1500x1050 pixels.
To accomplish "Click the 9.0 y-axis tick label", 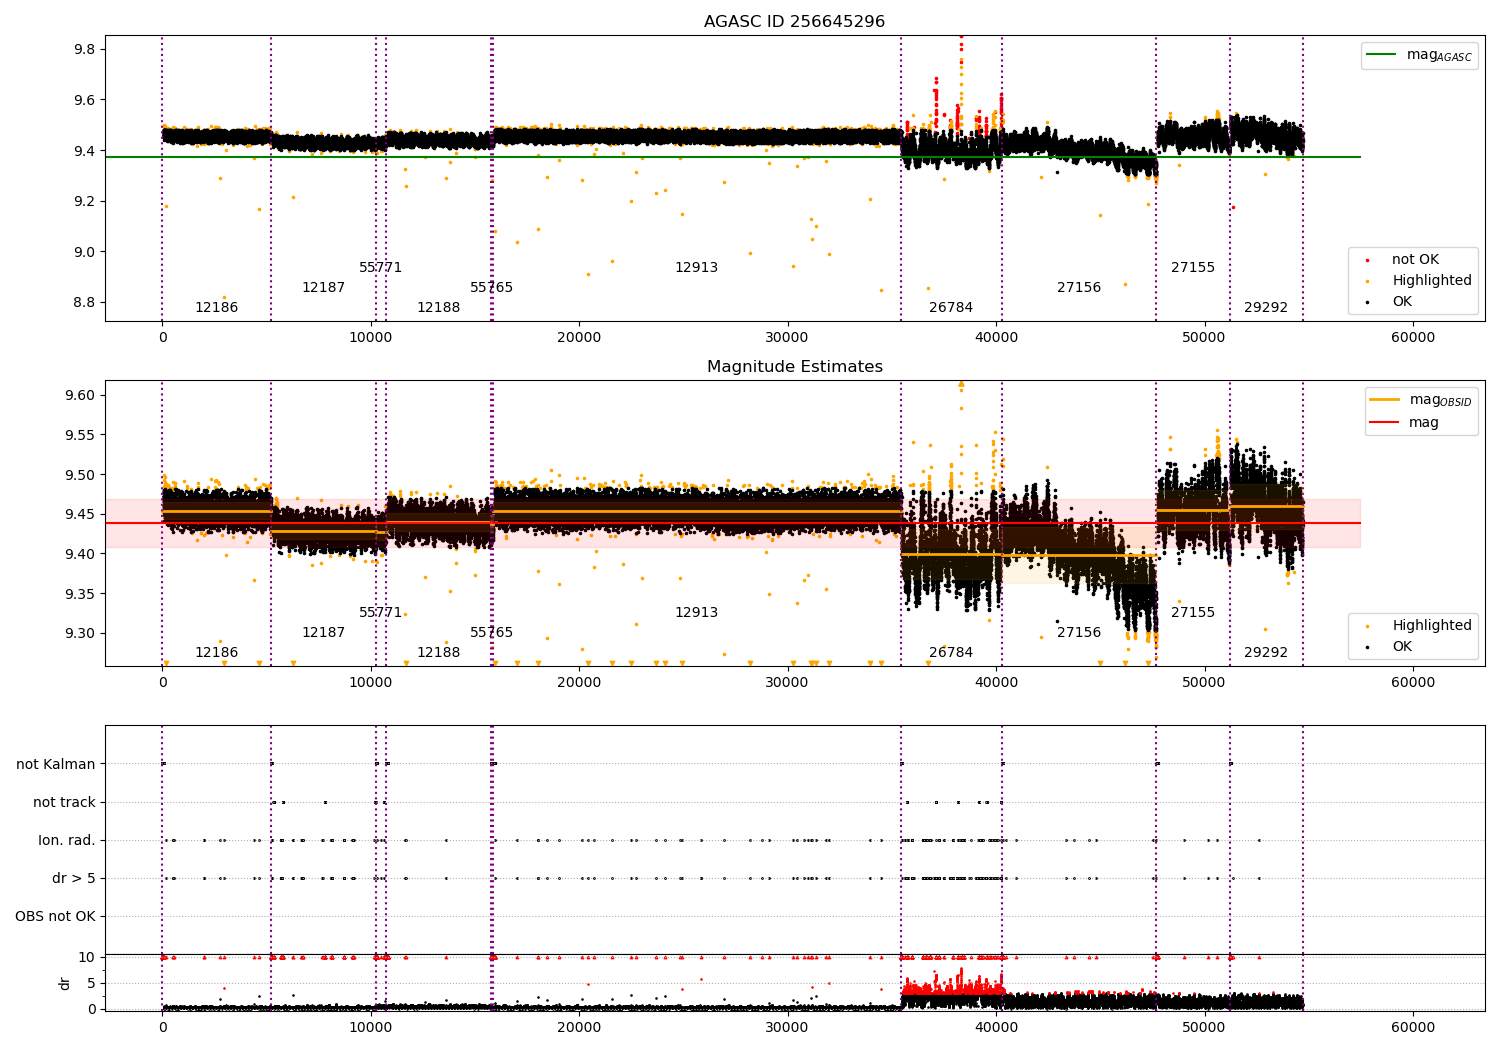I will tap(86, 252).
